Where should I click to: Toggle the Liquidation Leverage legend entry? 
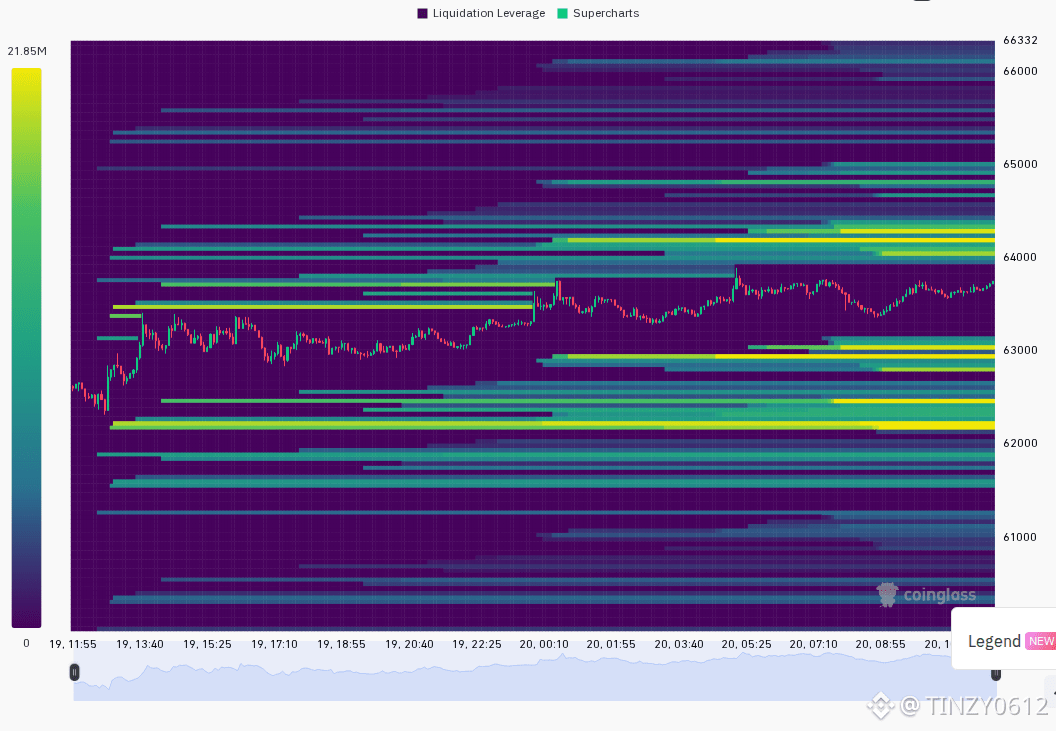tap(481, 13)
